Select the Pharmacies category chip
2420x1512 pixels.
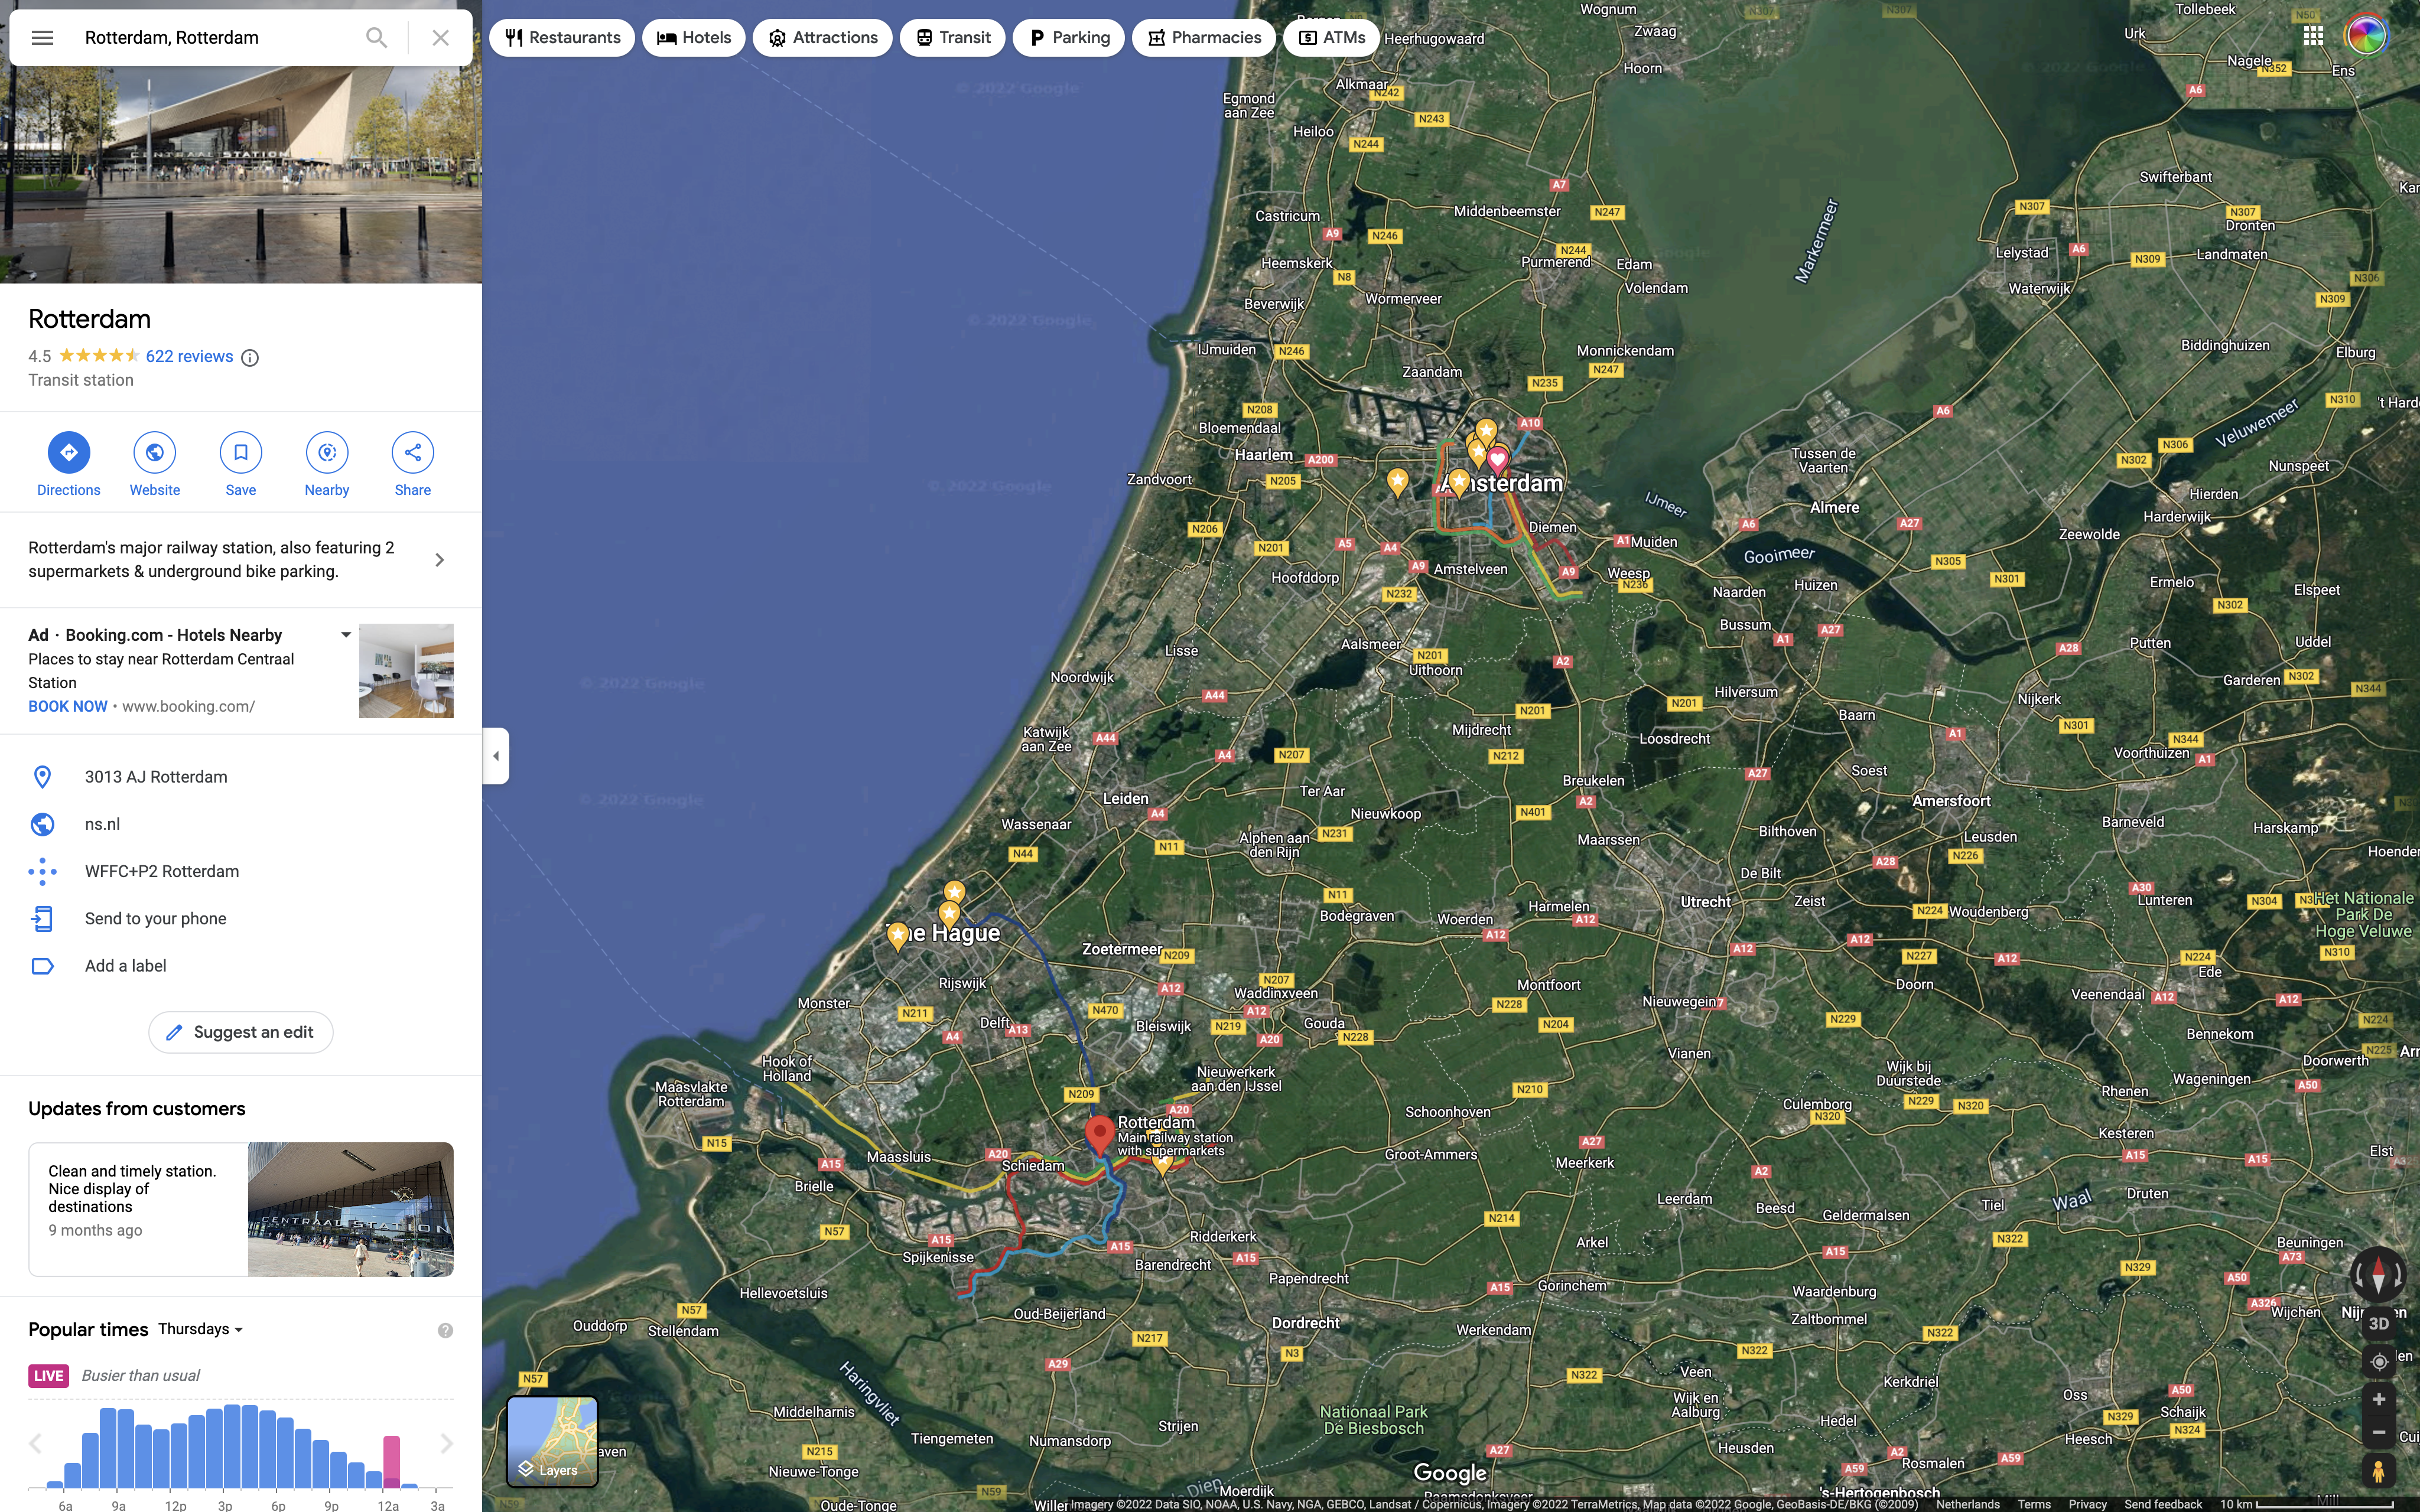pos(1203,38)
